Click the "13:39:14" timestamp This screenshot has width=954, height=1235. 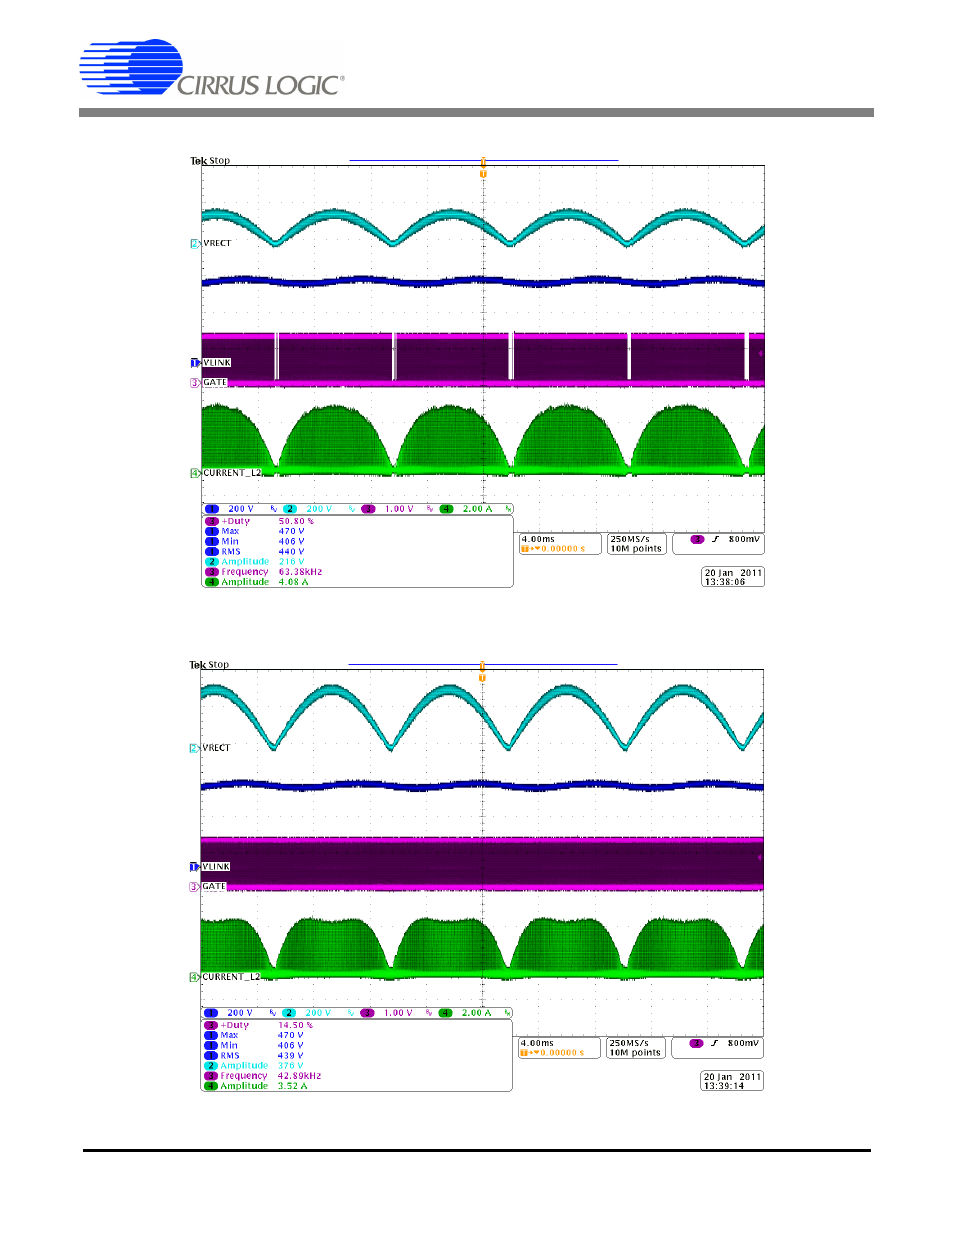(x=724, y=1086)
